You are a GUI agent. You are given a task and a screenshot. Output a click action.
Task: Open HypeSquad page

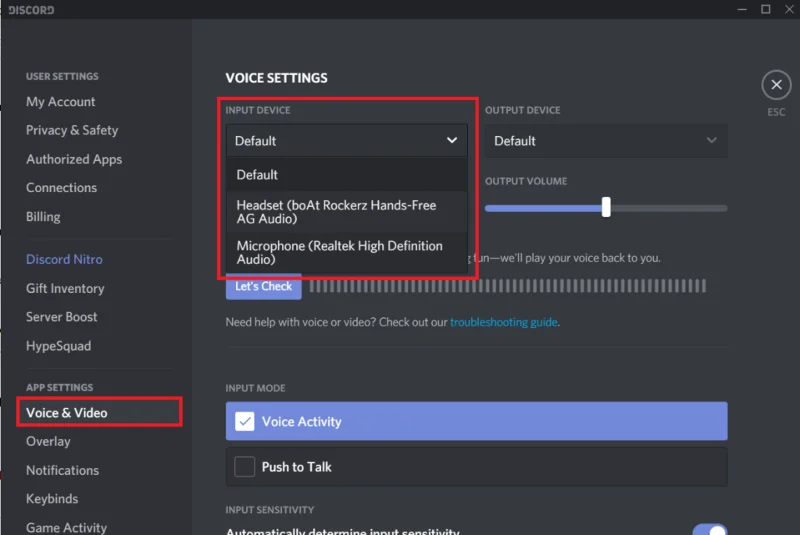[58, 346]
